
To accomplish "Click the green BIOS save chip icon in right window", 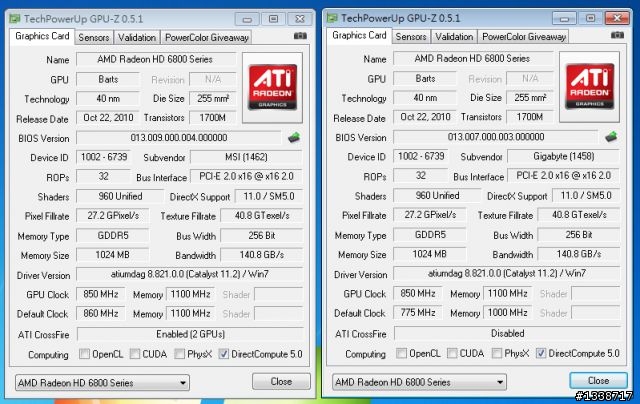I will coord(611,137).
